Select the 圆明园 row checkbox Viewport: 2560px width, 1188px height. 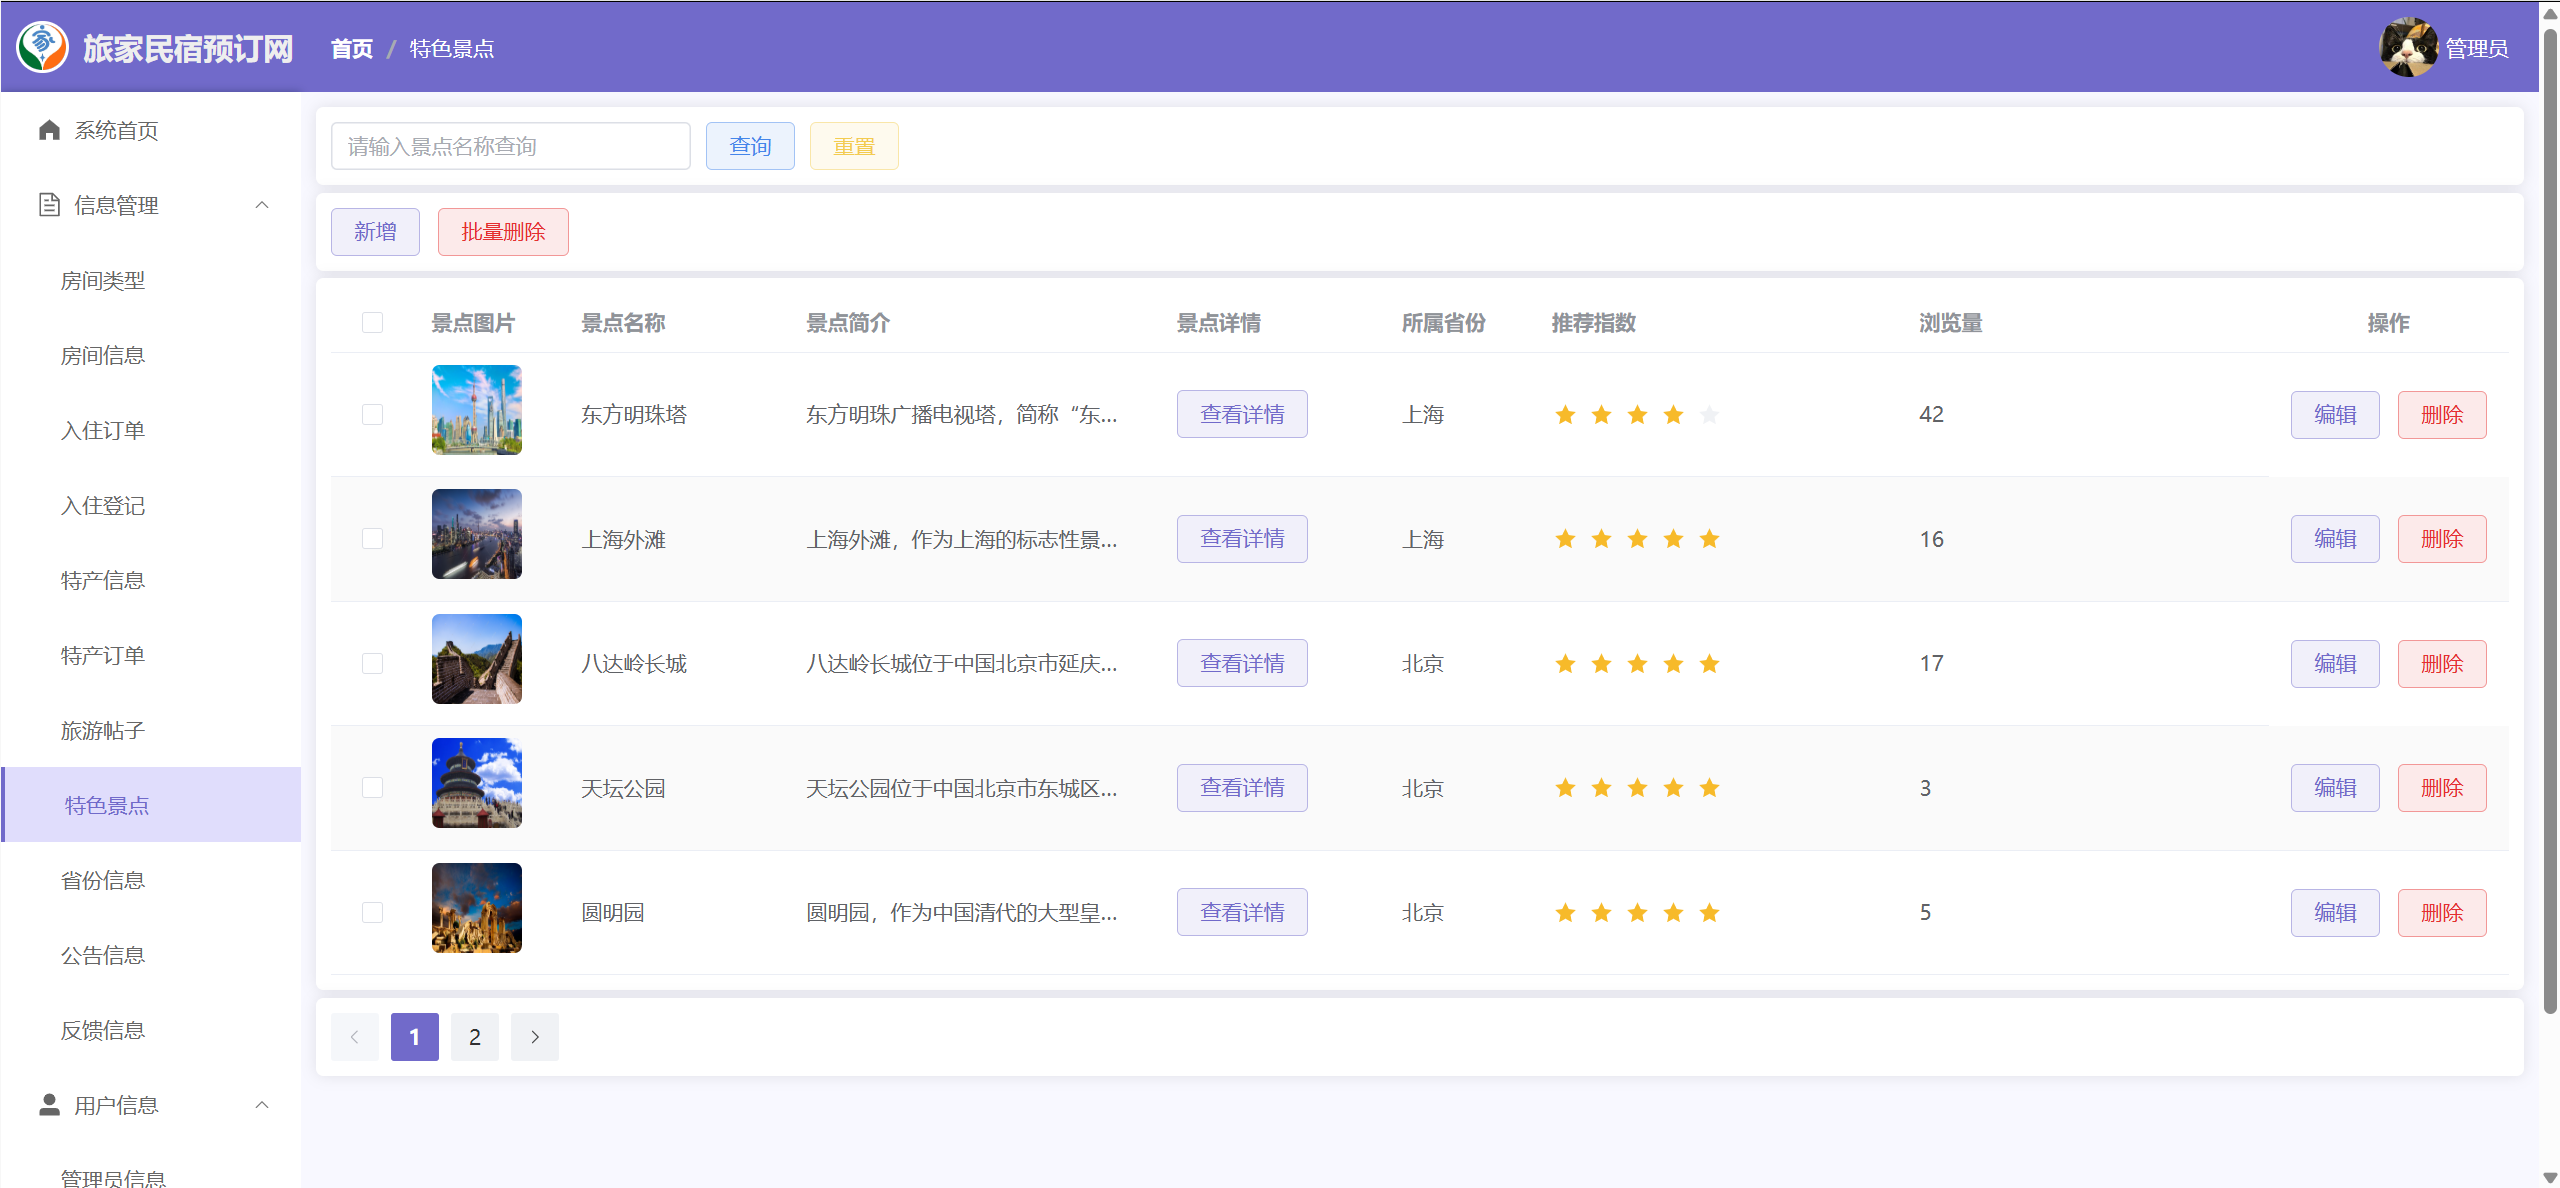click(x=372, y=912)
